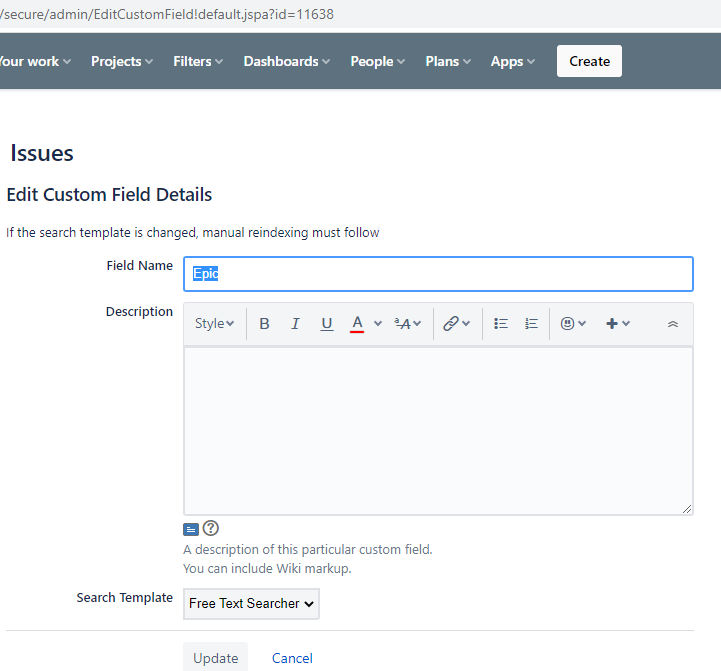Open the Plans menu
Screen dimensions: 721x671
pos(448,61)
